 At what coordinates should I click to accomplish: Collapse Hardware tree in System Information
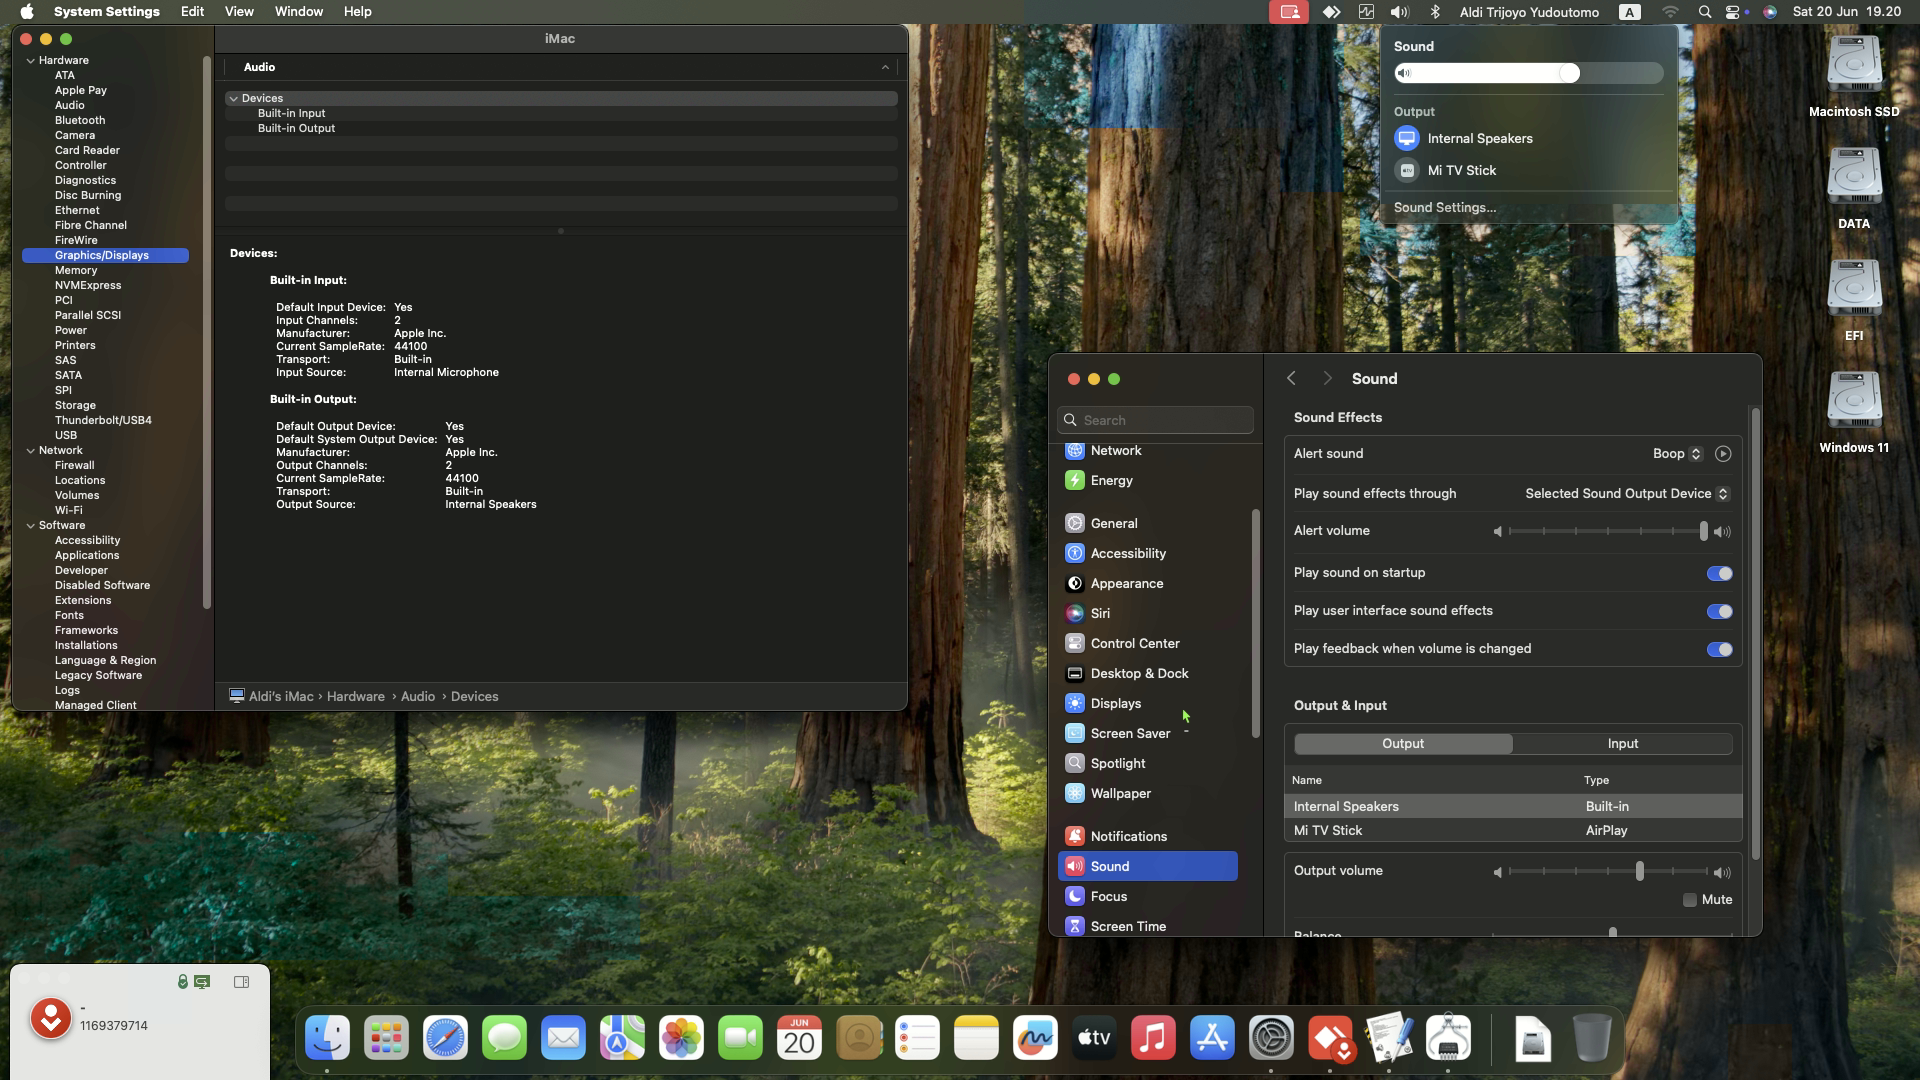point(30,60)
